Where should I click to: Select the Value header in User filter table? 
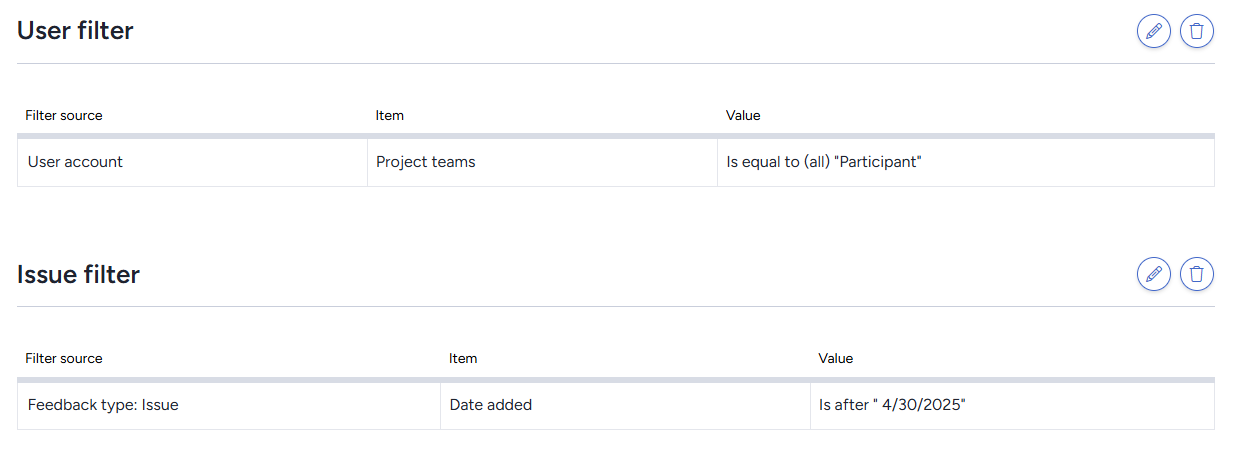[743, 115]
